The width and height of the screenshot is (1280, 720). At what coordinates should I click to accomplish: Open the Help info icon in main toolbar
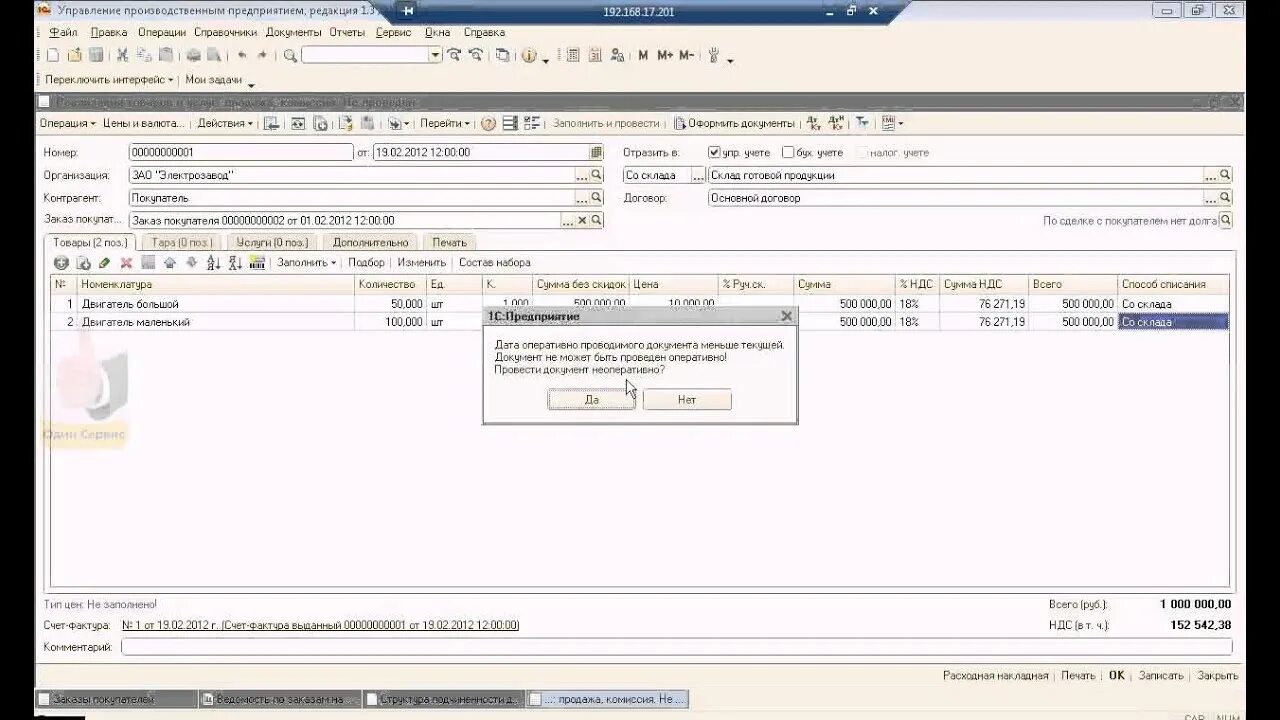(x=529, y=56)
